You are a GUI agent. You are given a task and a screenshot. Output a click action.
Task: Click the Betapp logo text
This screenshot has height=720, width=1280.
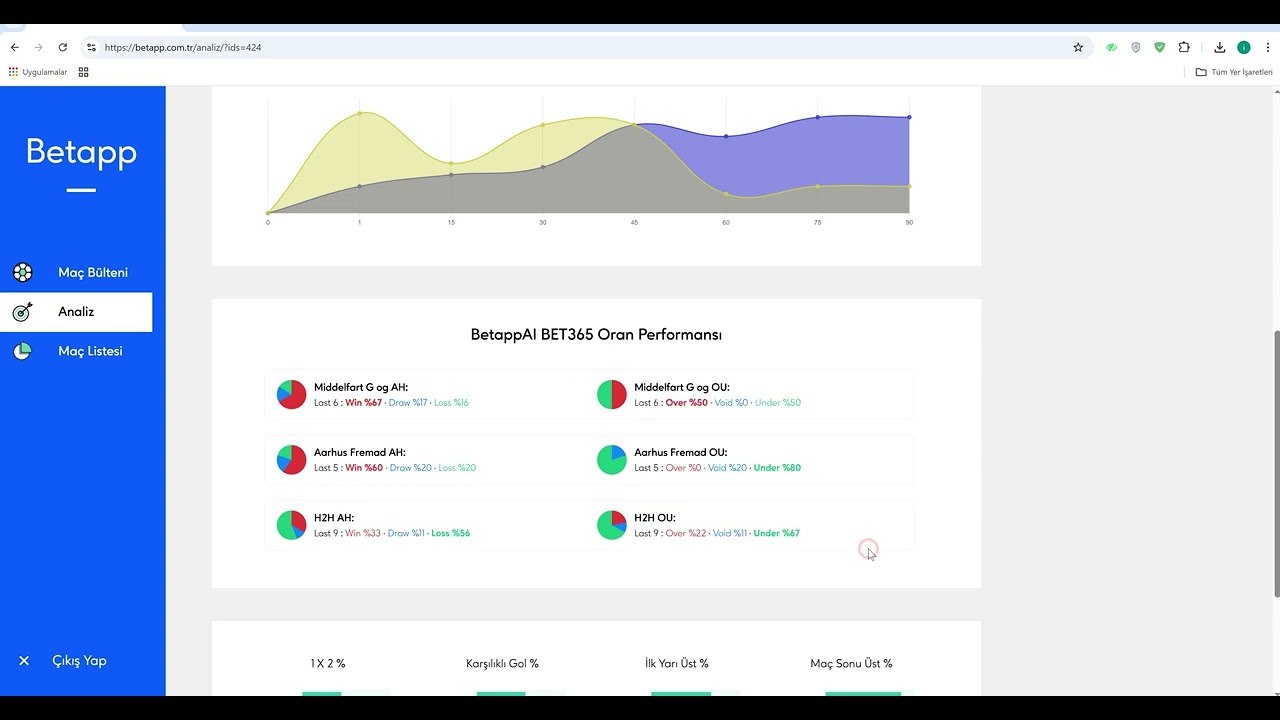81,152
